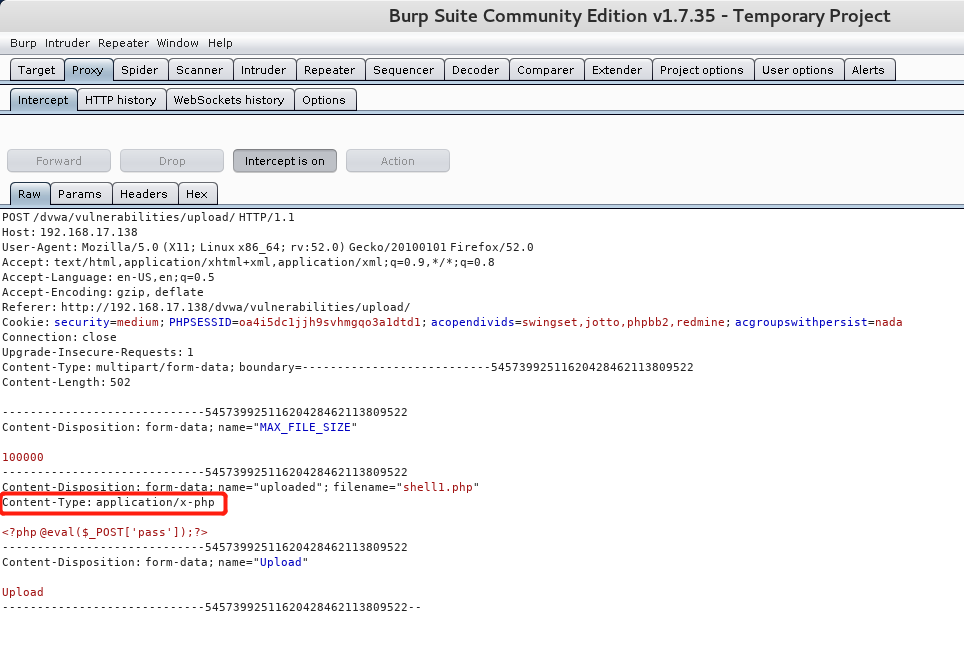Click the name="Upload" disposition line
The image size is (964, 672).
point(155,562)
